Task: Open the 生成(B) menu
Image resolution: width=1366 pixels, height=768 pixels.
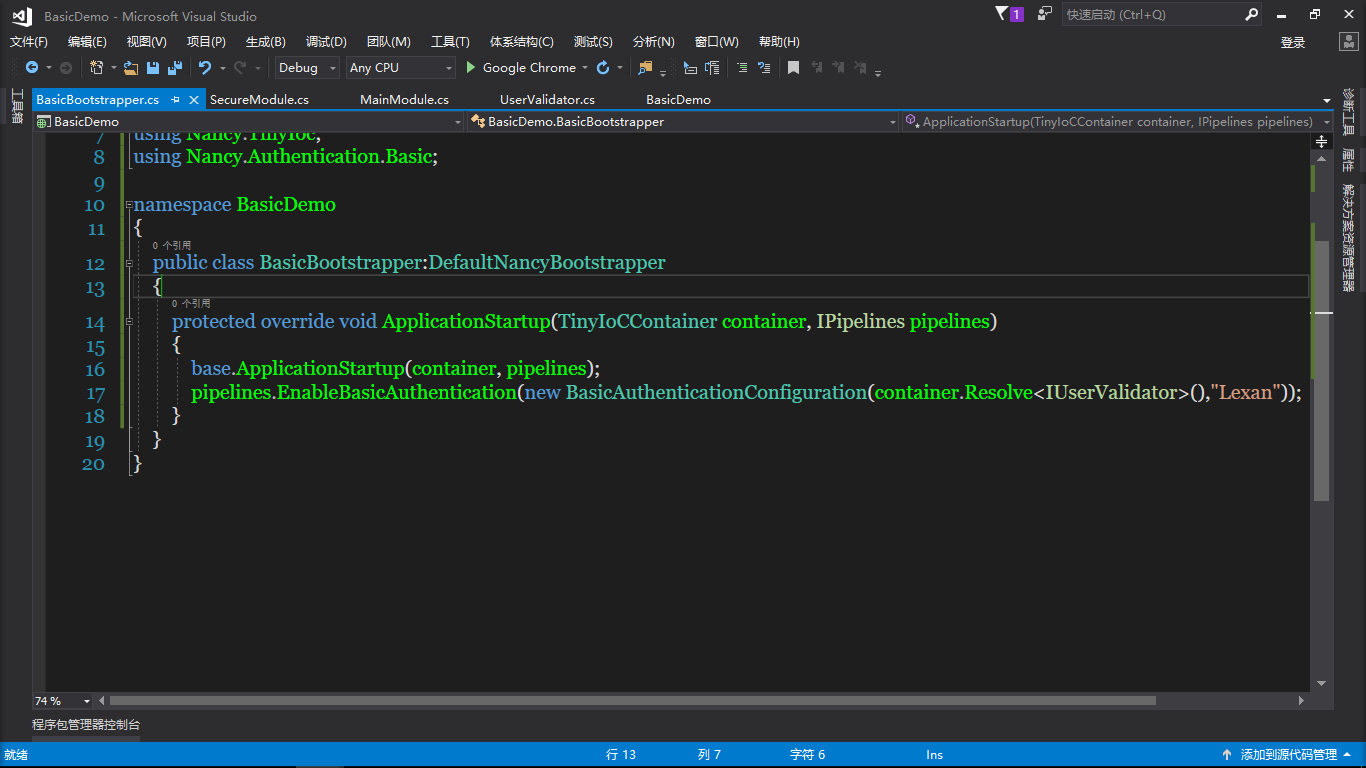Action: tap(266, 42)
